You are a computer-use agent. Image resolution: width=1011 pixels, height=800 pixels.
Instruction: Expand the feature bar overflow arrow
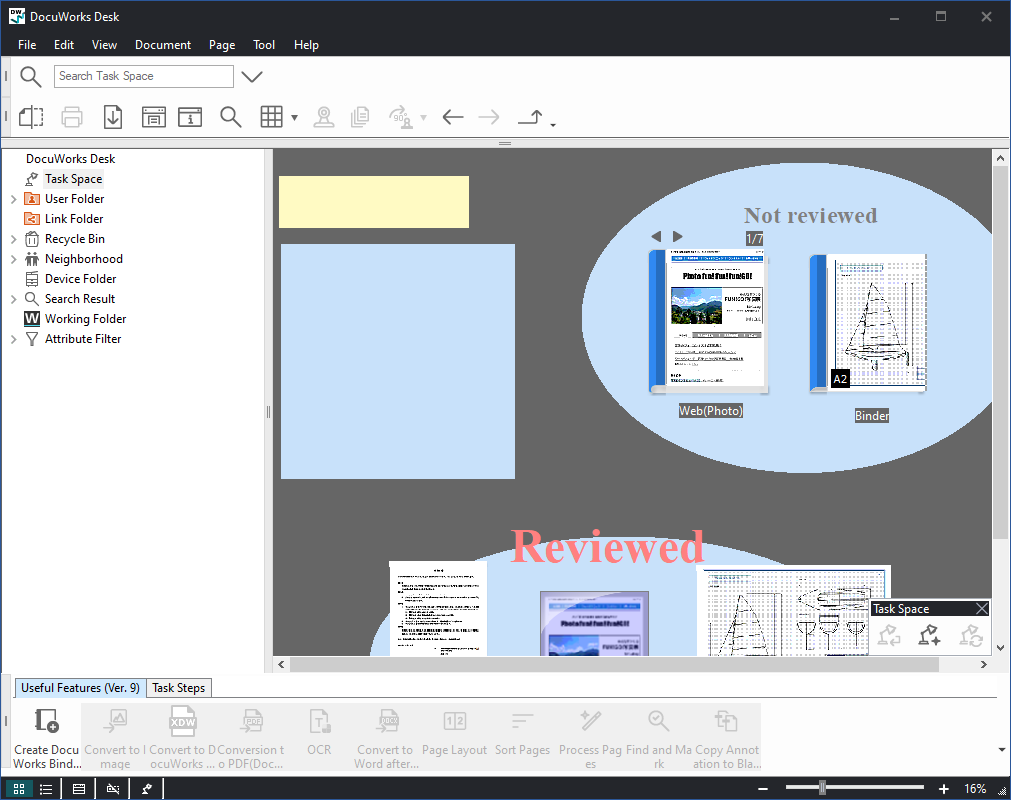pos(1002,749)
